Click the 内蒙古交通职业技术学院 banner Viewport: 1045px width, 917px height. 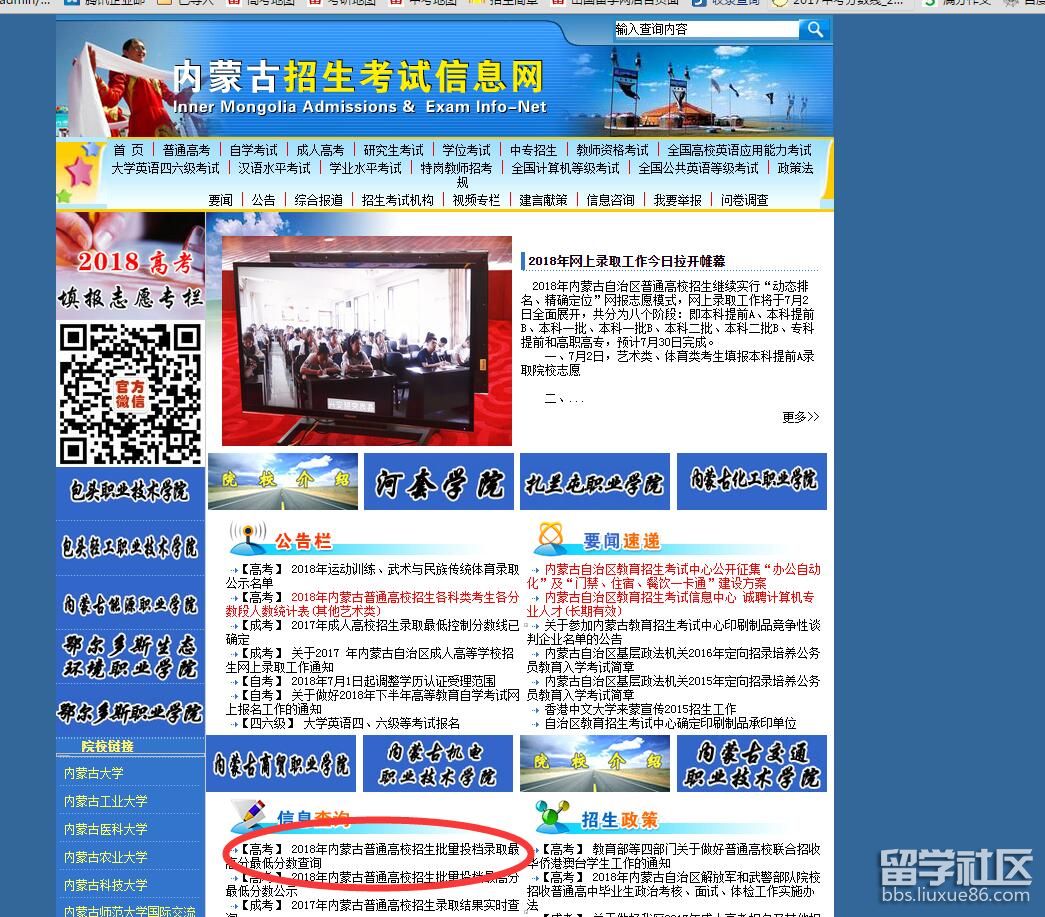(x=752, y=764)
